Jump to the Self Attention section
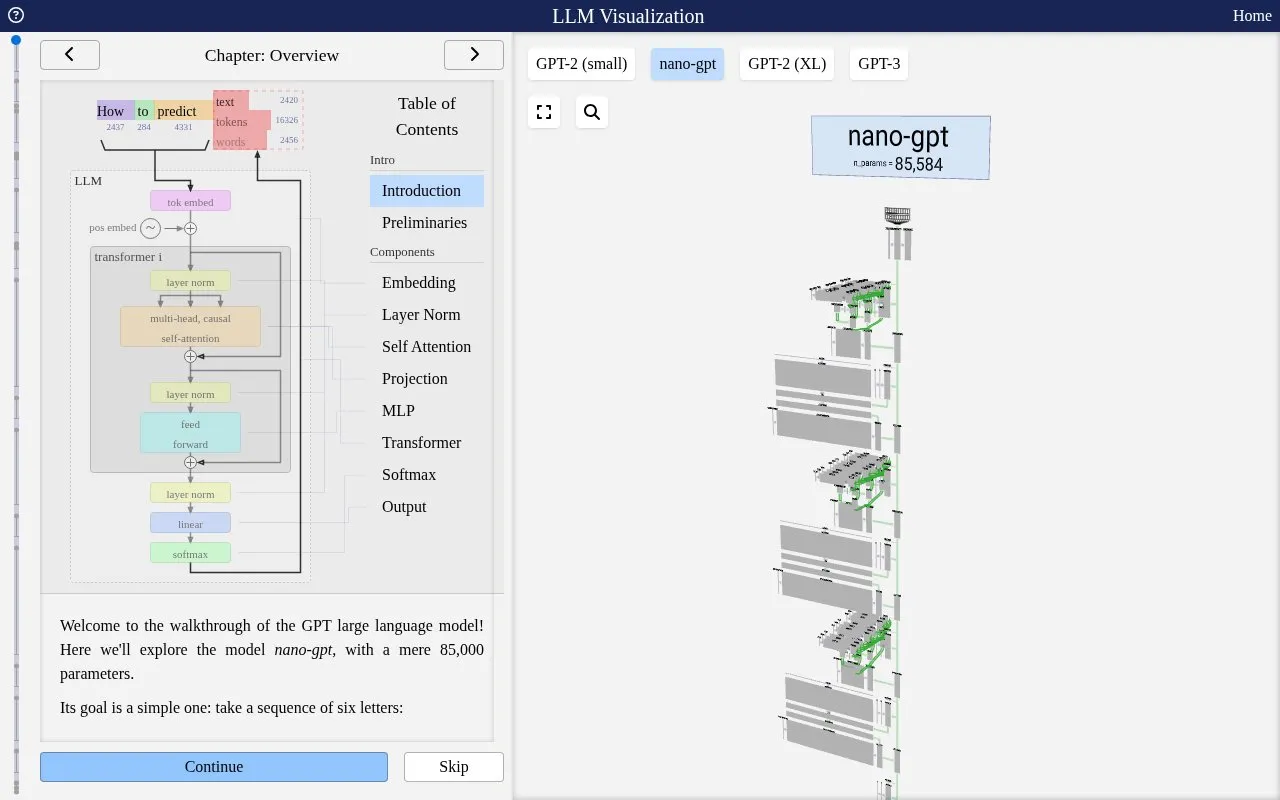 (x=427, y=347)
